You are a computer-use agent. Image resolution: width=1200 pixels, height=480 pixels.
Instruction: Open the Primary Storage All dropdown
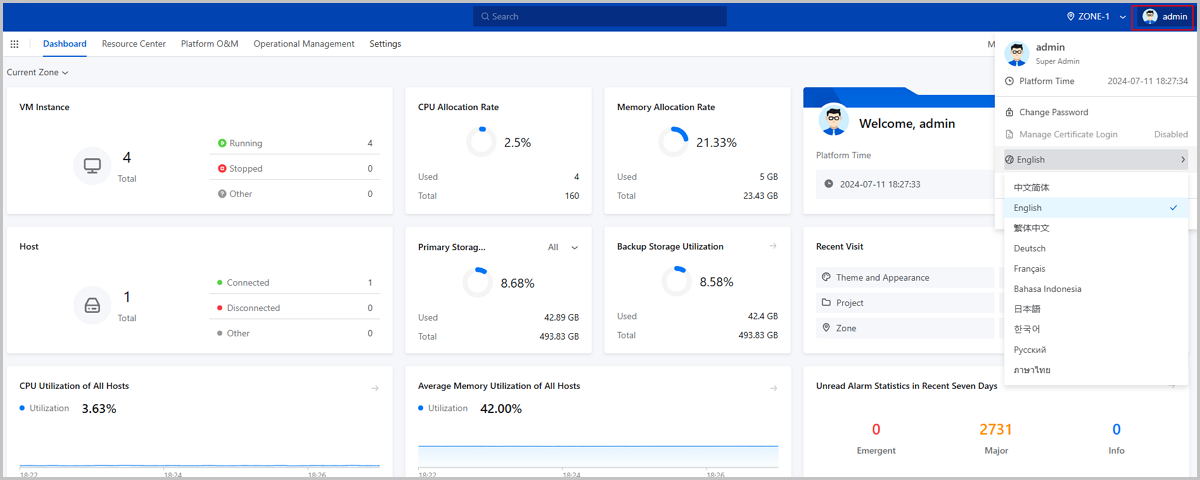click(563, 247)
